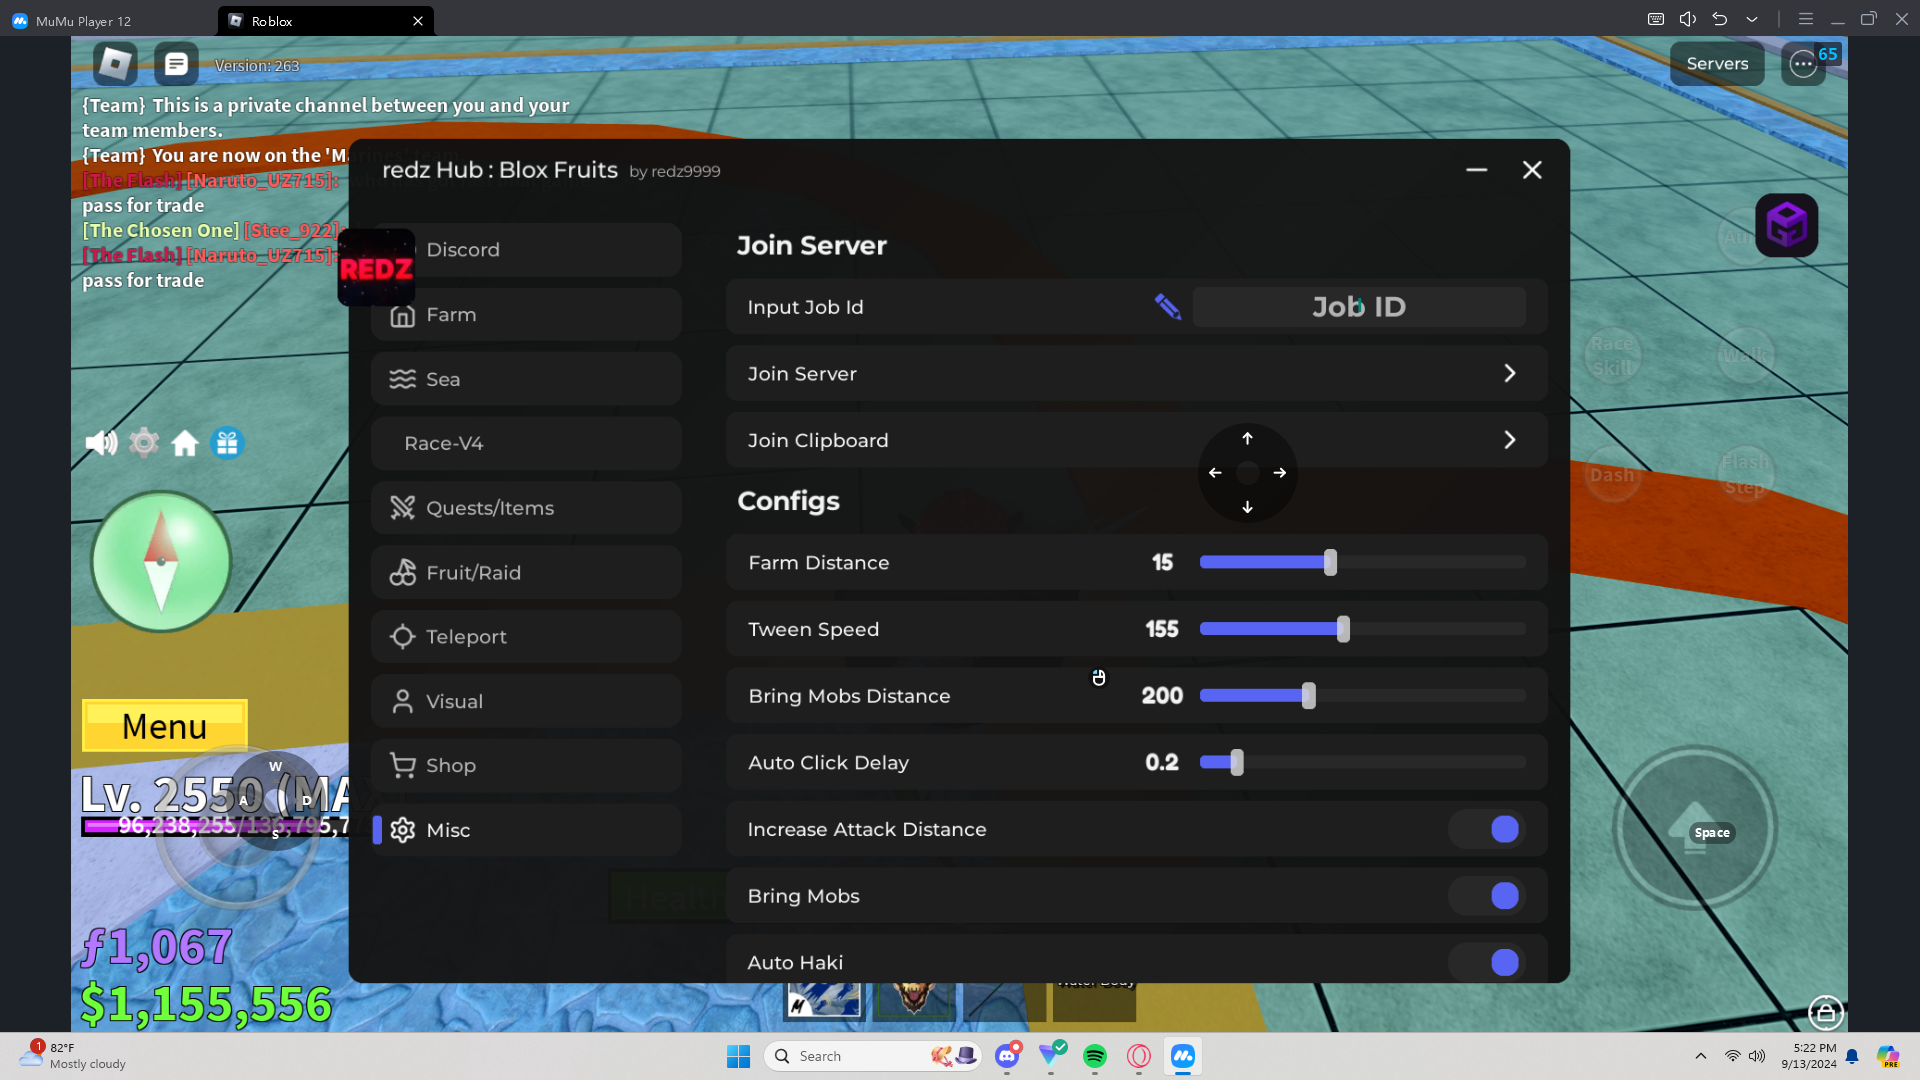This screenshot has height=1080, width=1920.
Task: Open the blue gift box icon
Action: 228,442
